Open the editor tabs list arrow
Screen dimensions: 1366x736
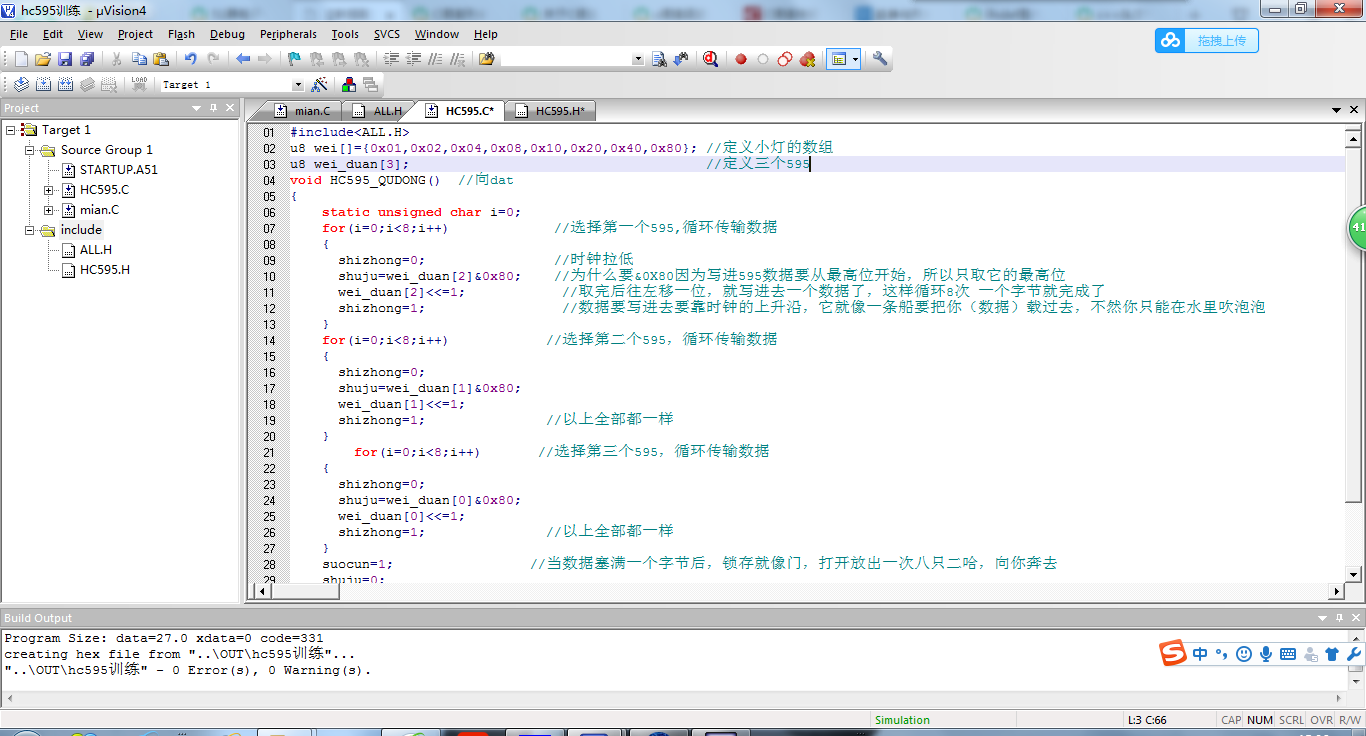click(1337, 110)
